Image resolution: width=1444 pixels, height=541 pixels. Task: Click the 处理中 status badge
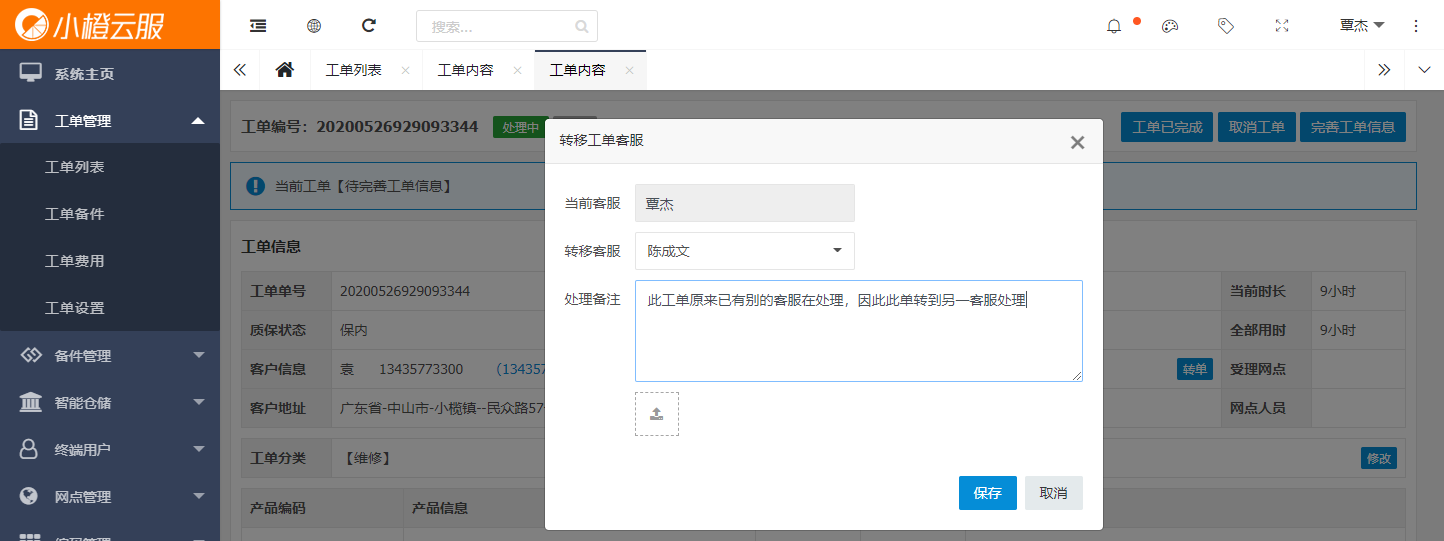[x=521, y=127]
